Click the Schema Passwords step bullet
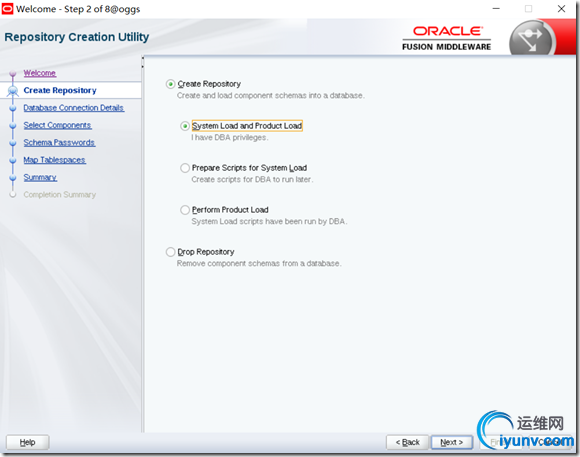Viewport: 580px width, 457px height. coord(13,143)
